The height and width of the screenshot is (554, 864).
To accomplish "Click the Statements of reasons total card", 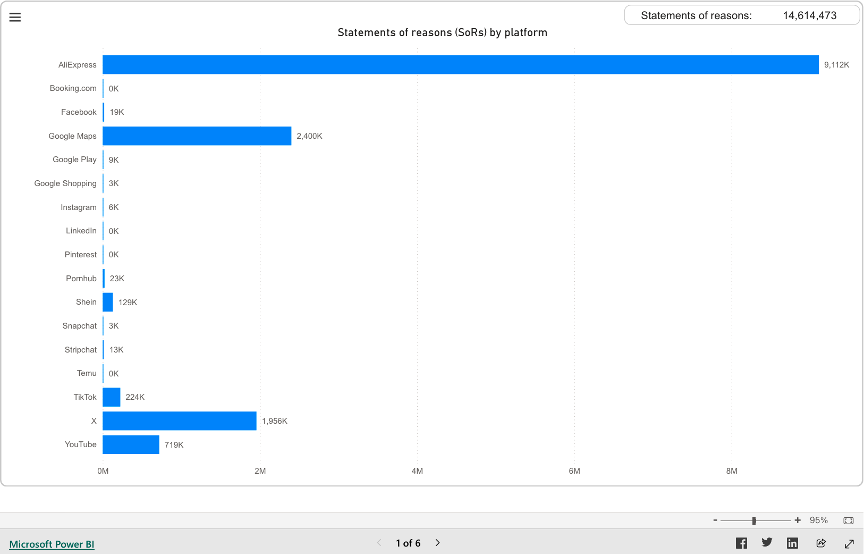I will tap(738, 15).
